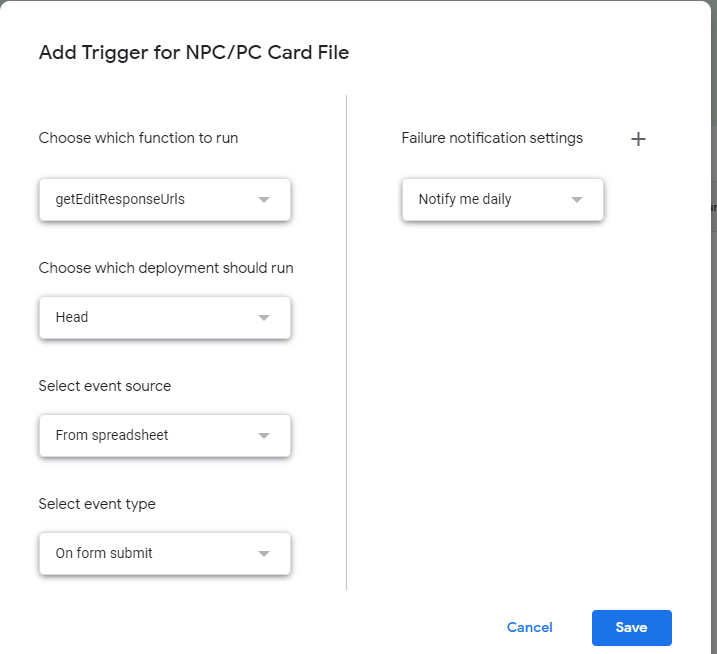
Task: Click the arrow beside On form submit
Action: 264,554
